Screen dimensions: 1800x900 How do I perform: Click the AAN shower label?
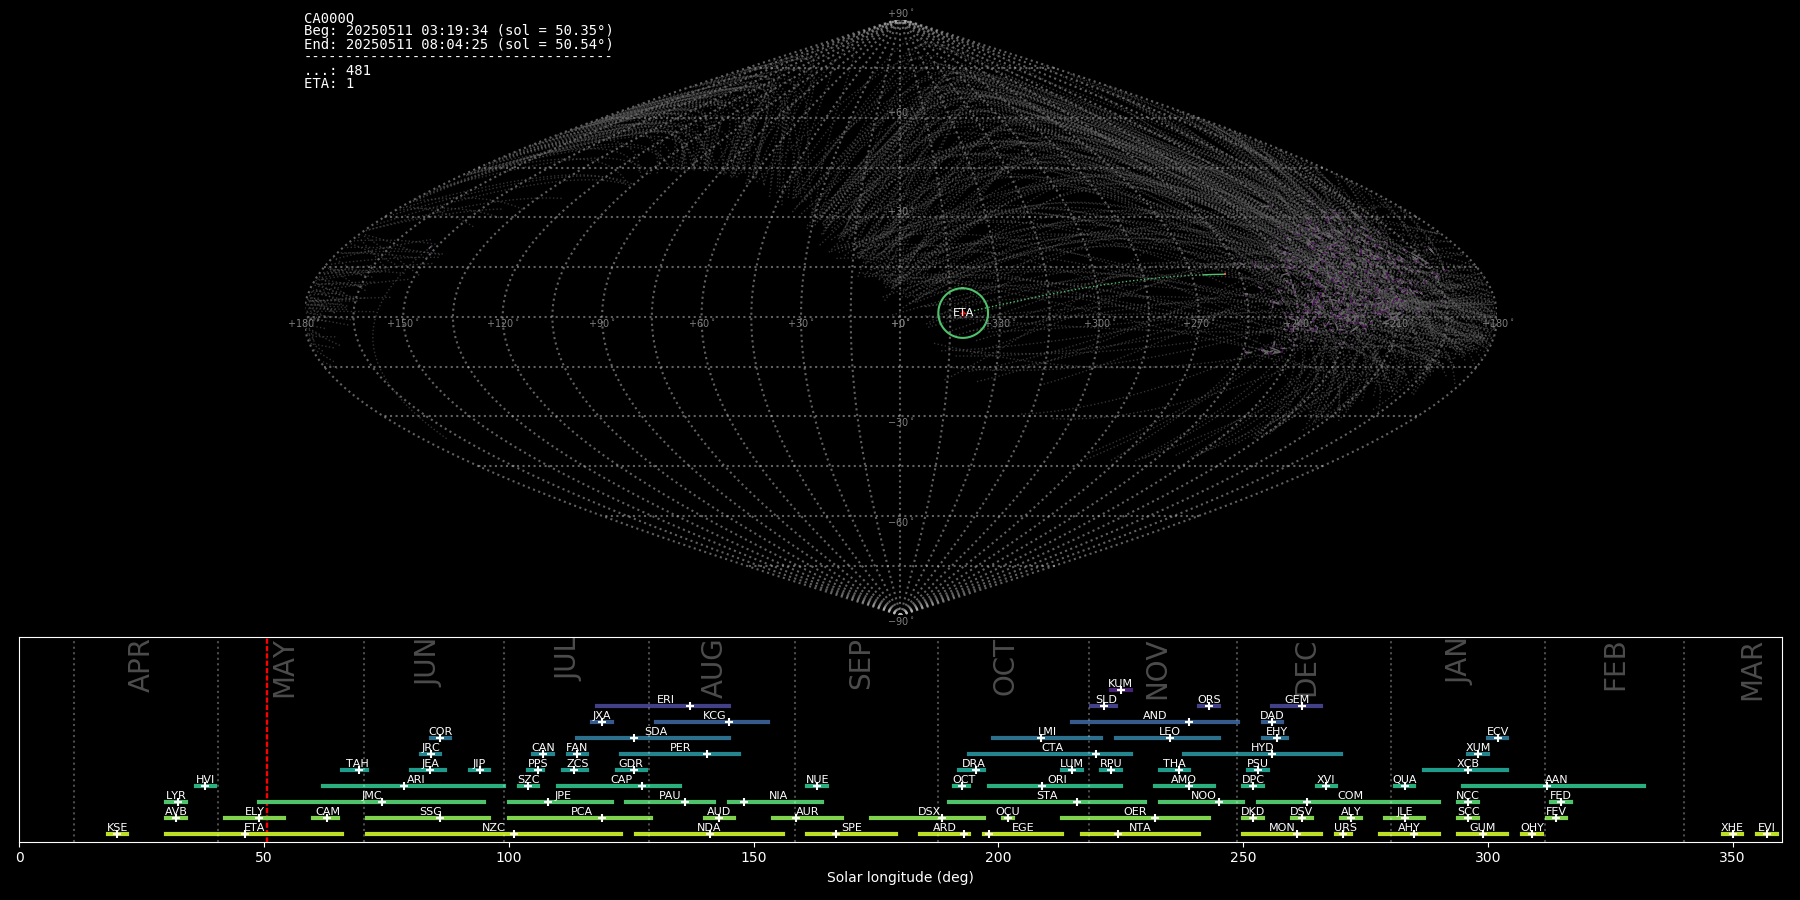click(x=1556, y=780)
